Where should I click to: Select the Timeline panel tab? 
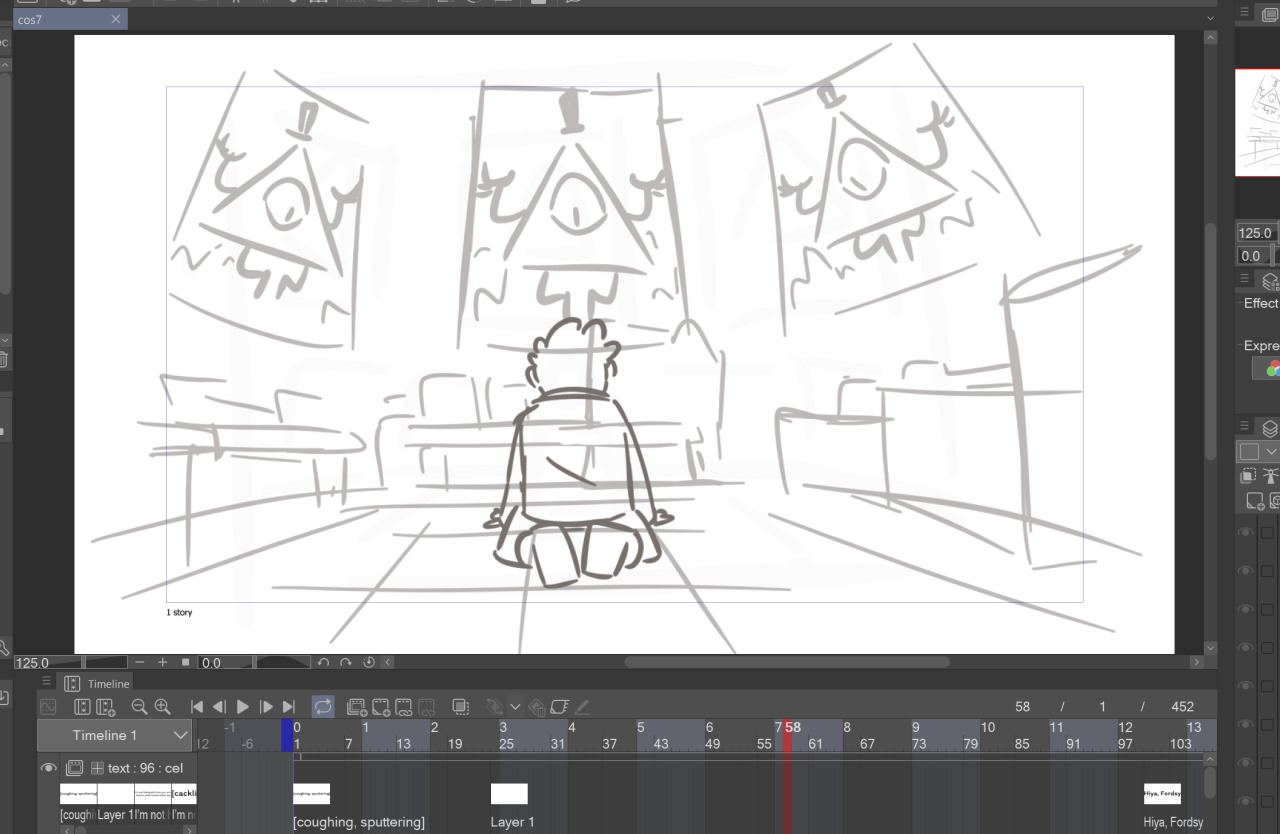[x=108, y=684]
